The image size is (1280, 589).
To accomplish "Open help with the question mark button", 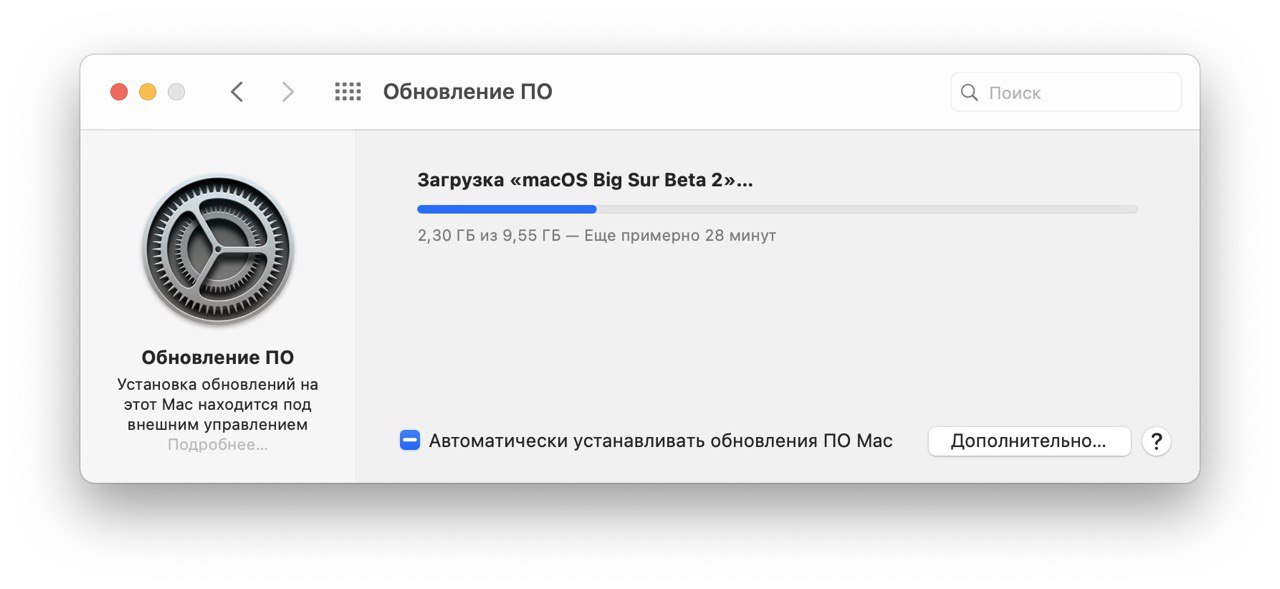I will [1156, 441].
